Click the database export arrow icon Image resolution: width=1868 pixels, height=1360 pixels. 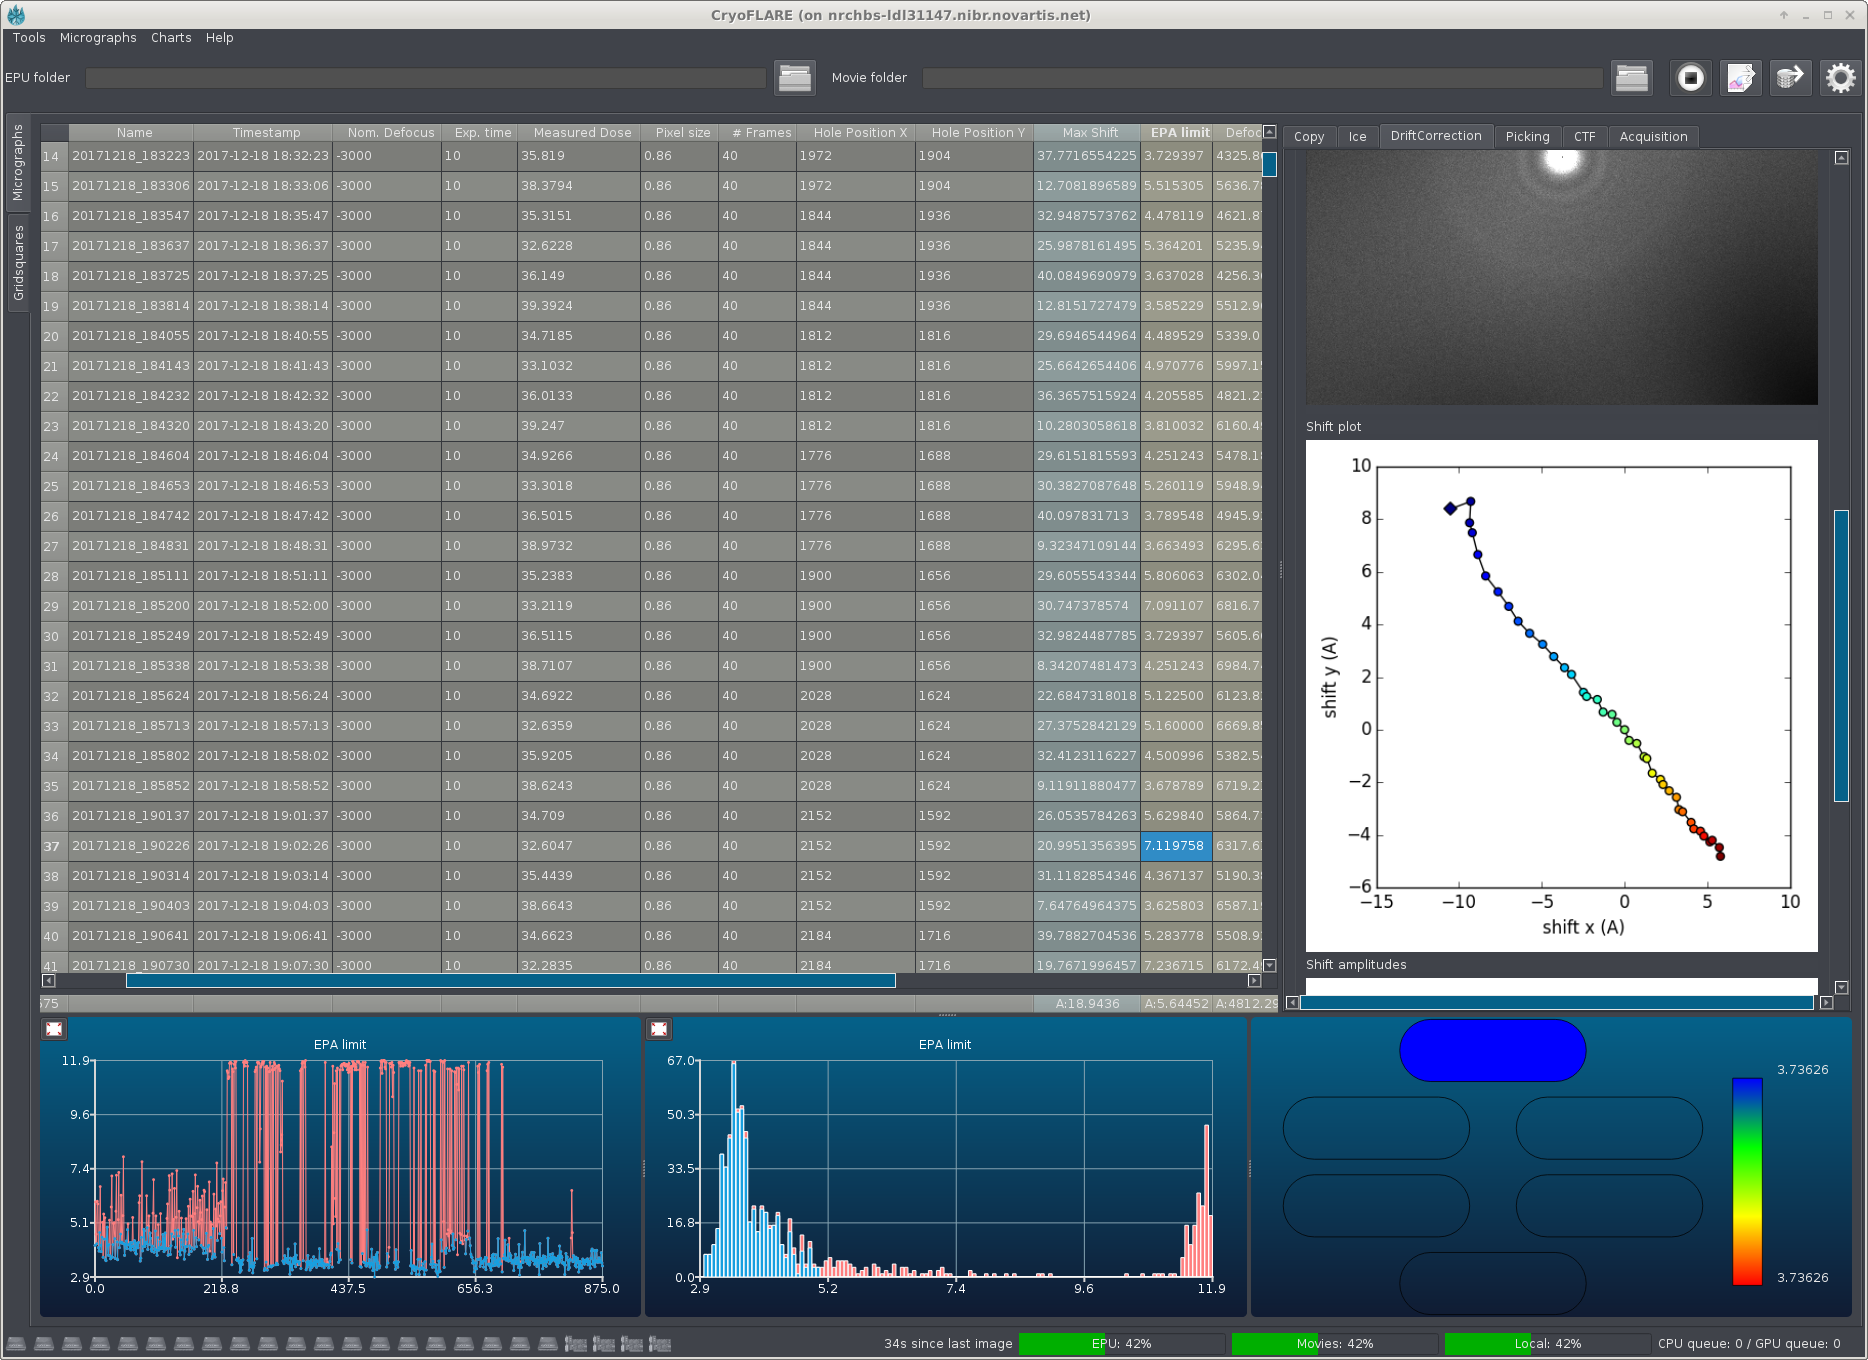tap(1790, 78)
